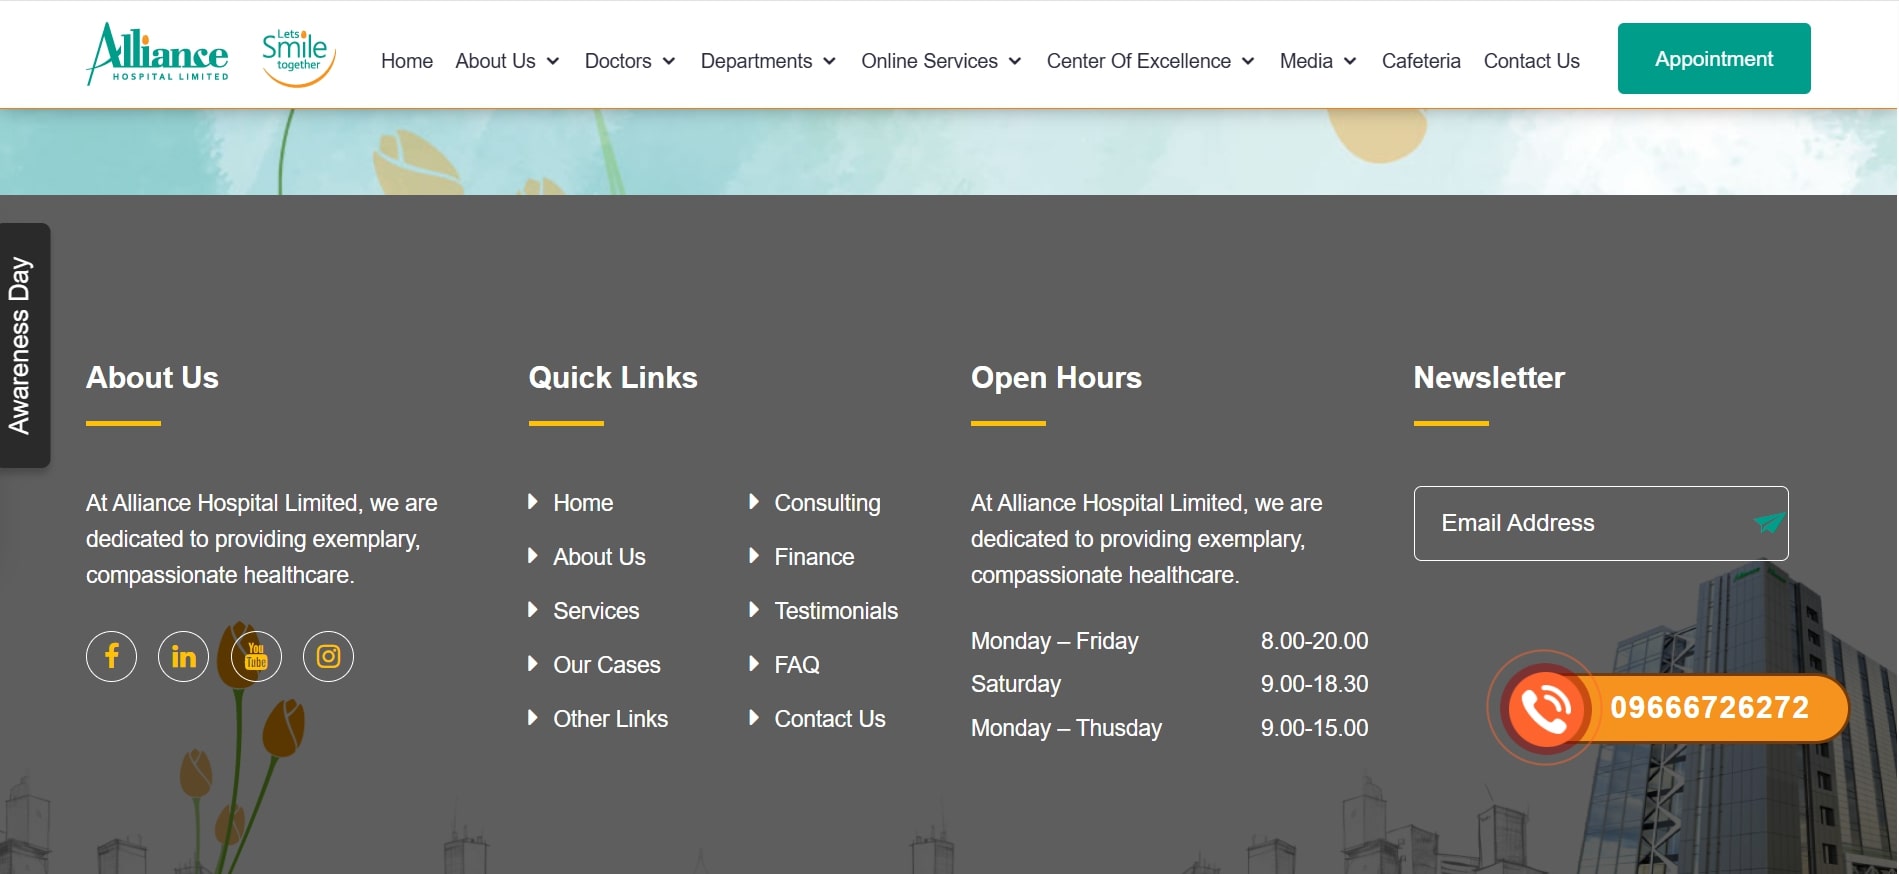Click the Lets Smile Together logo
Image resolution: width=1899 pixels, height=874 pixels.
pos(296,56)
